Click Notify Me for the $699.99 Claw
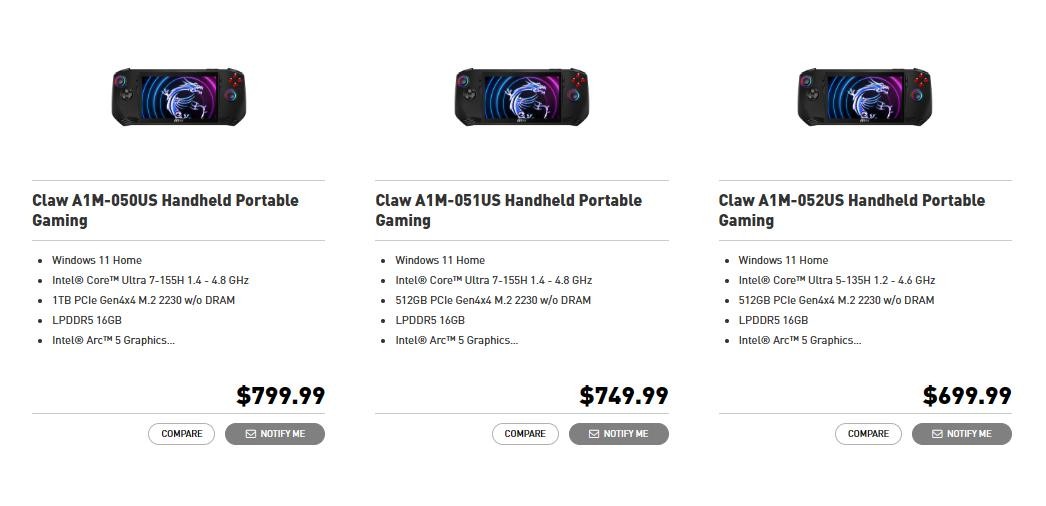Screen dimensions: 1046x506 point(961,434)
